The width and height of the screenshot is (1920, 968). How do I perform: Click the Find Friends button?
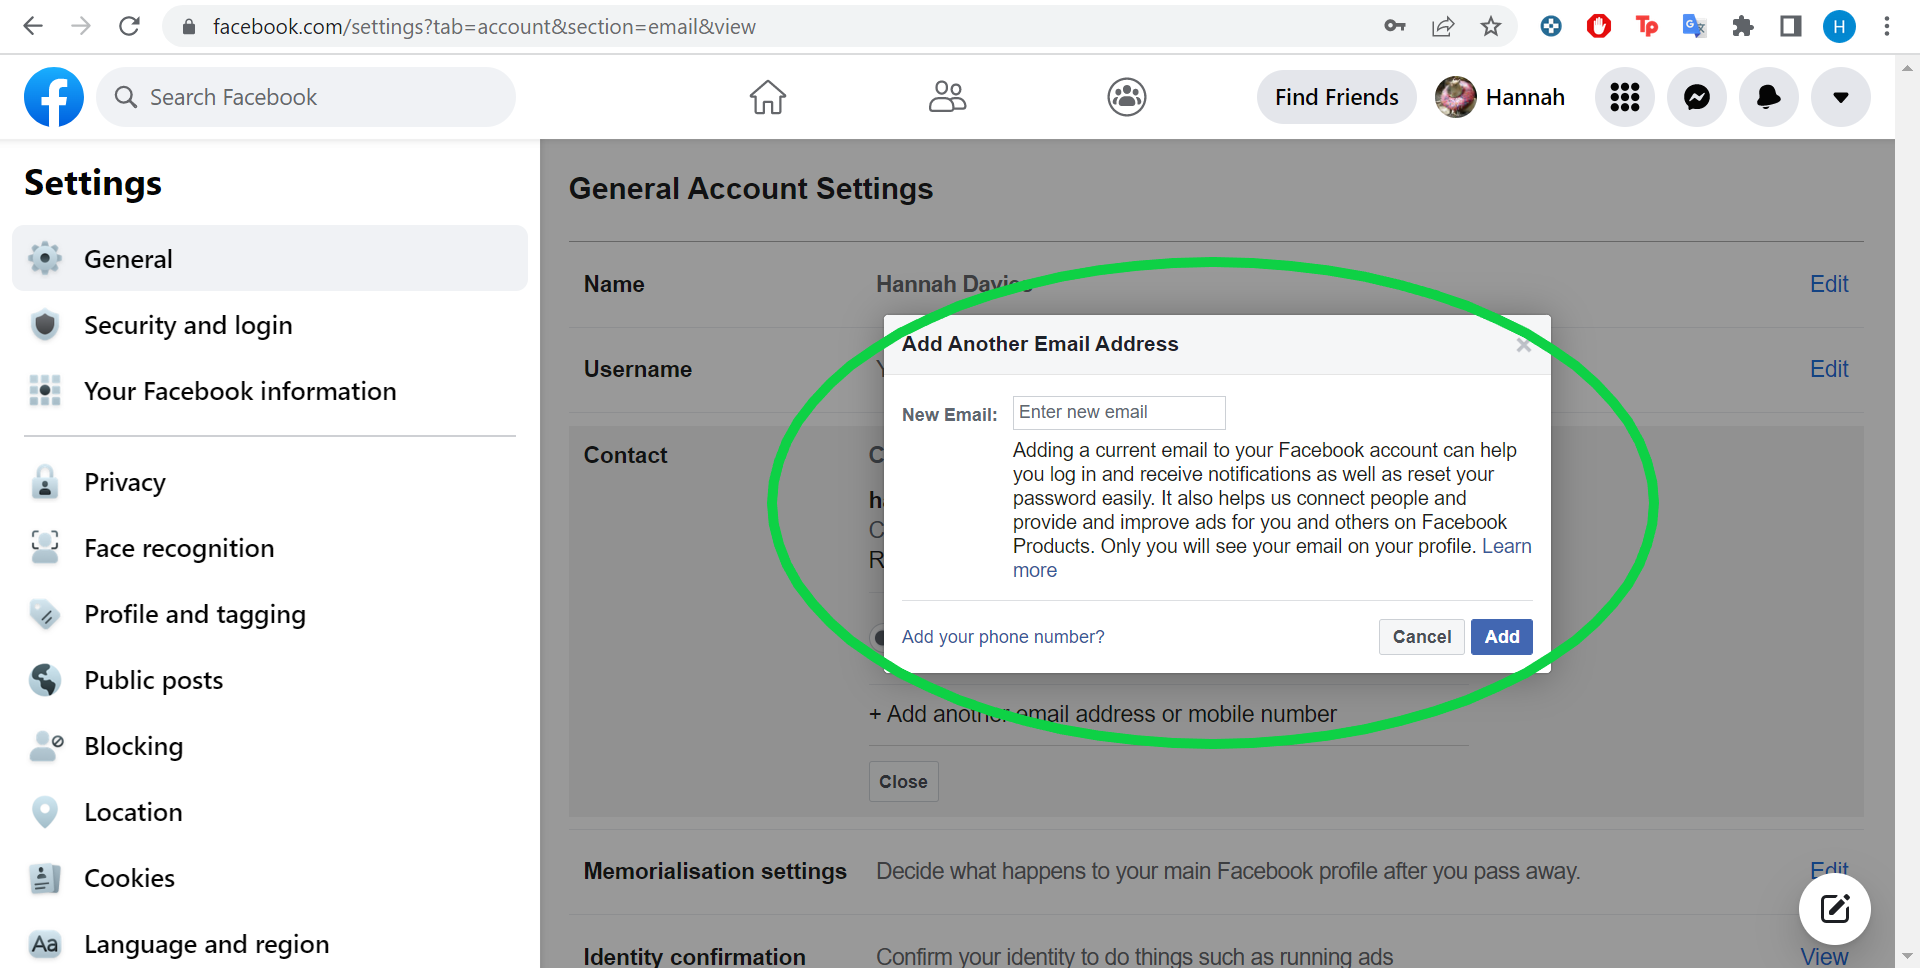[1336, 97]
